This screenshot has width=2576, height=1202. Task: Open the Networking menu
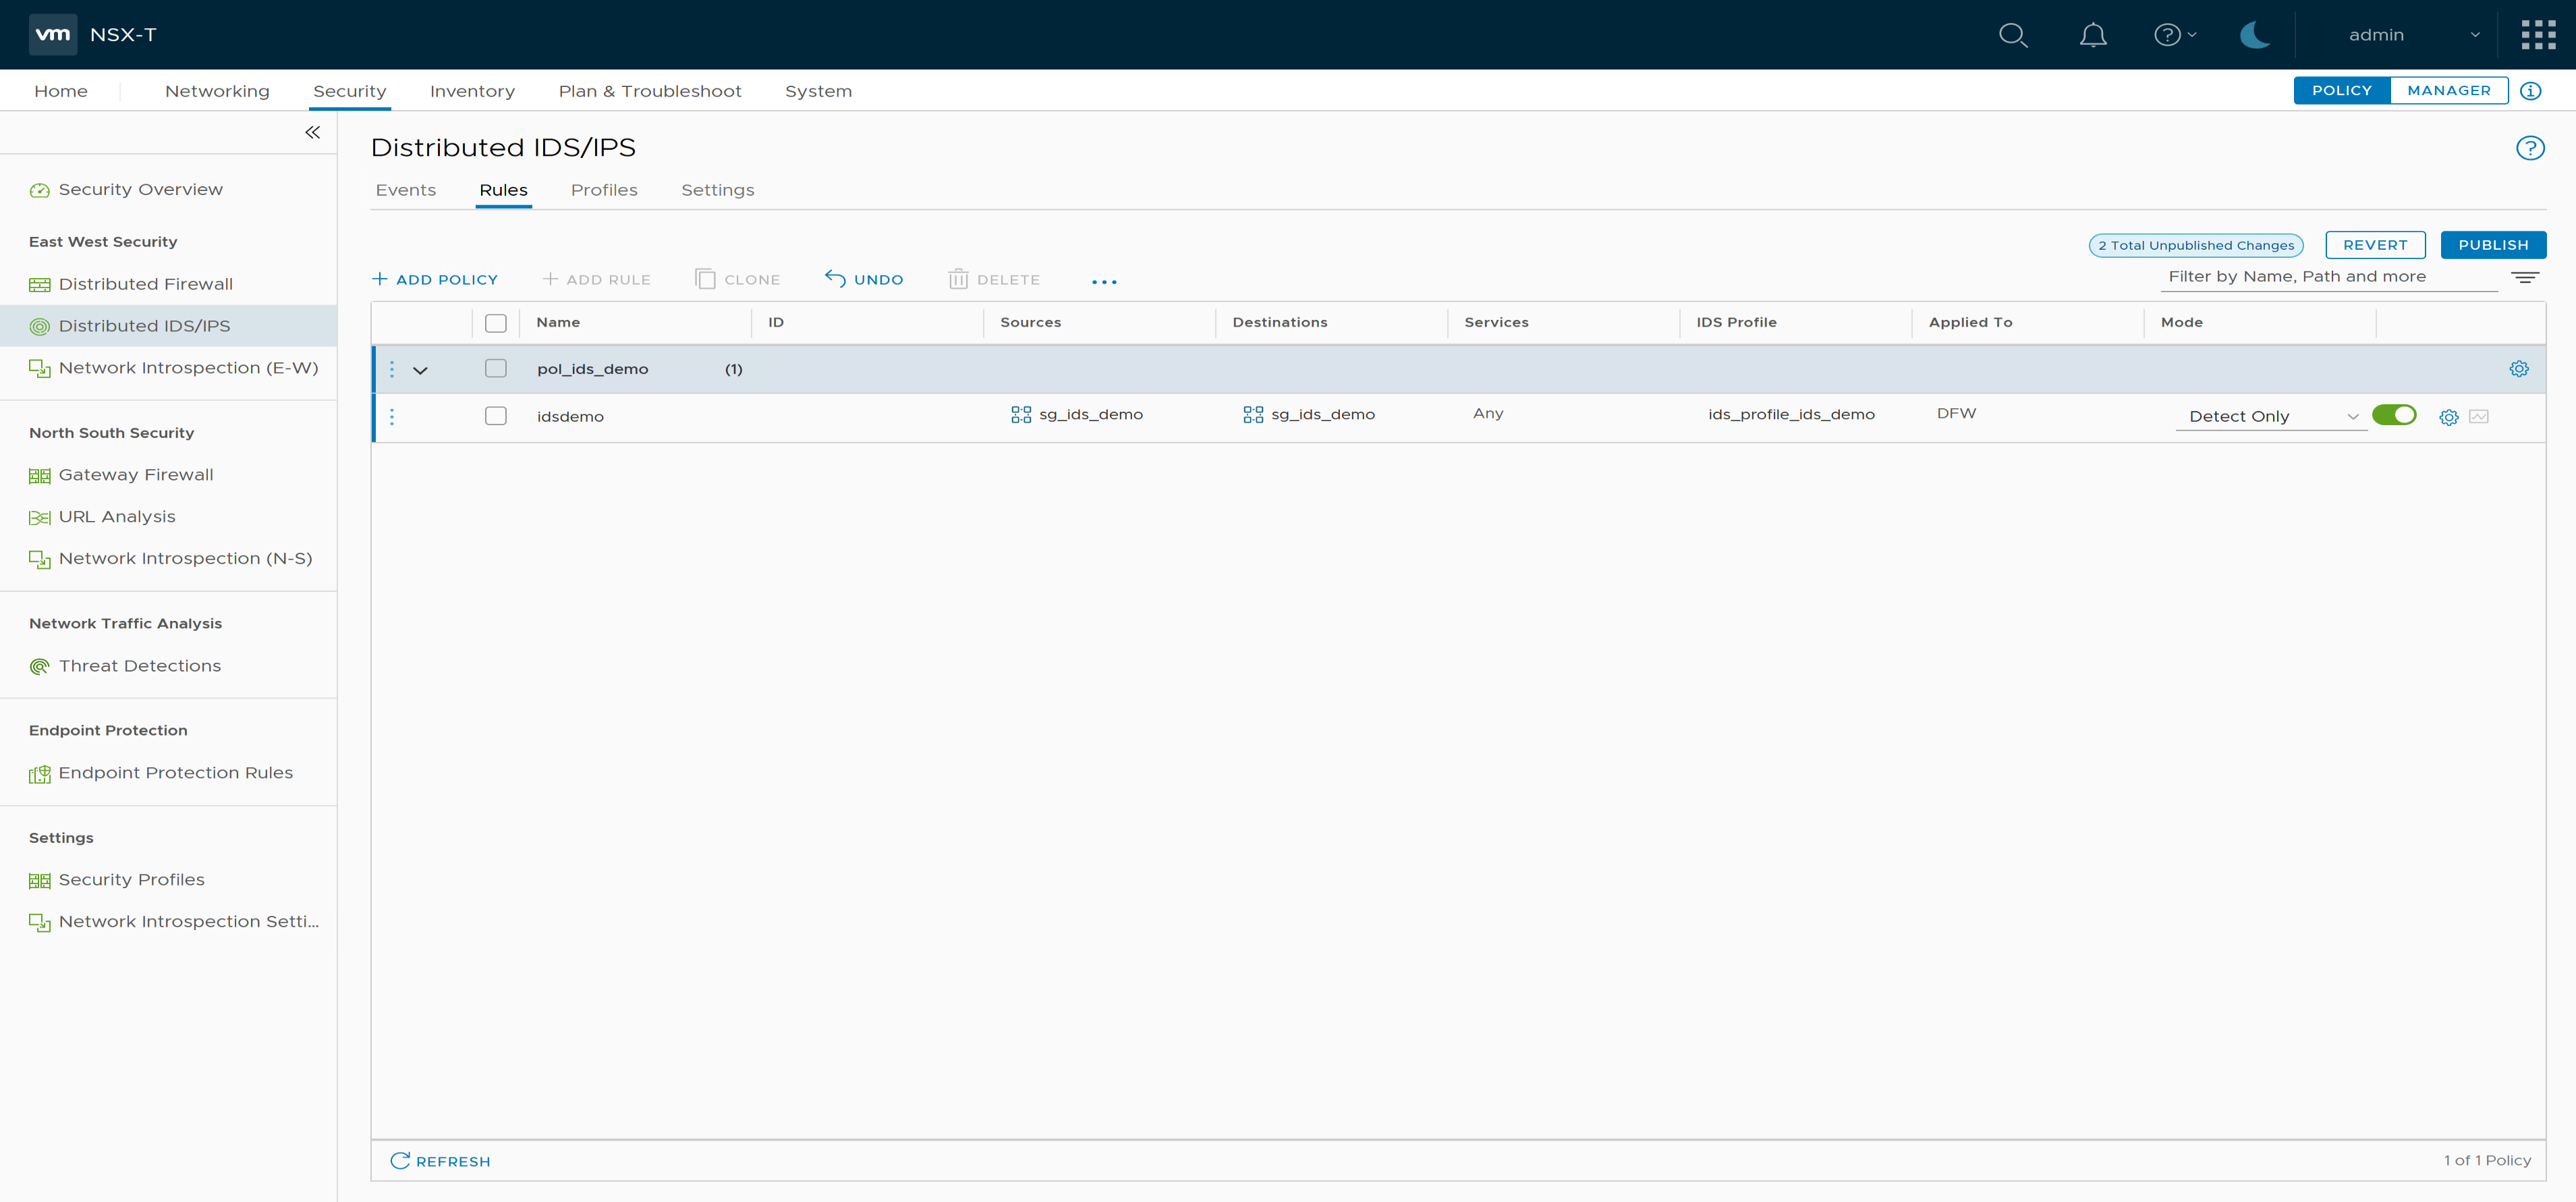point(217,91)
